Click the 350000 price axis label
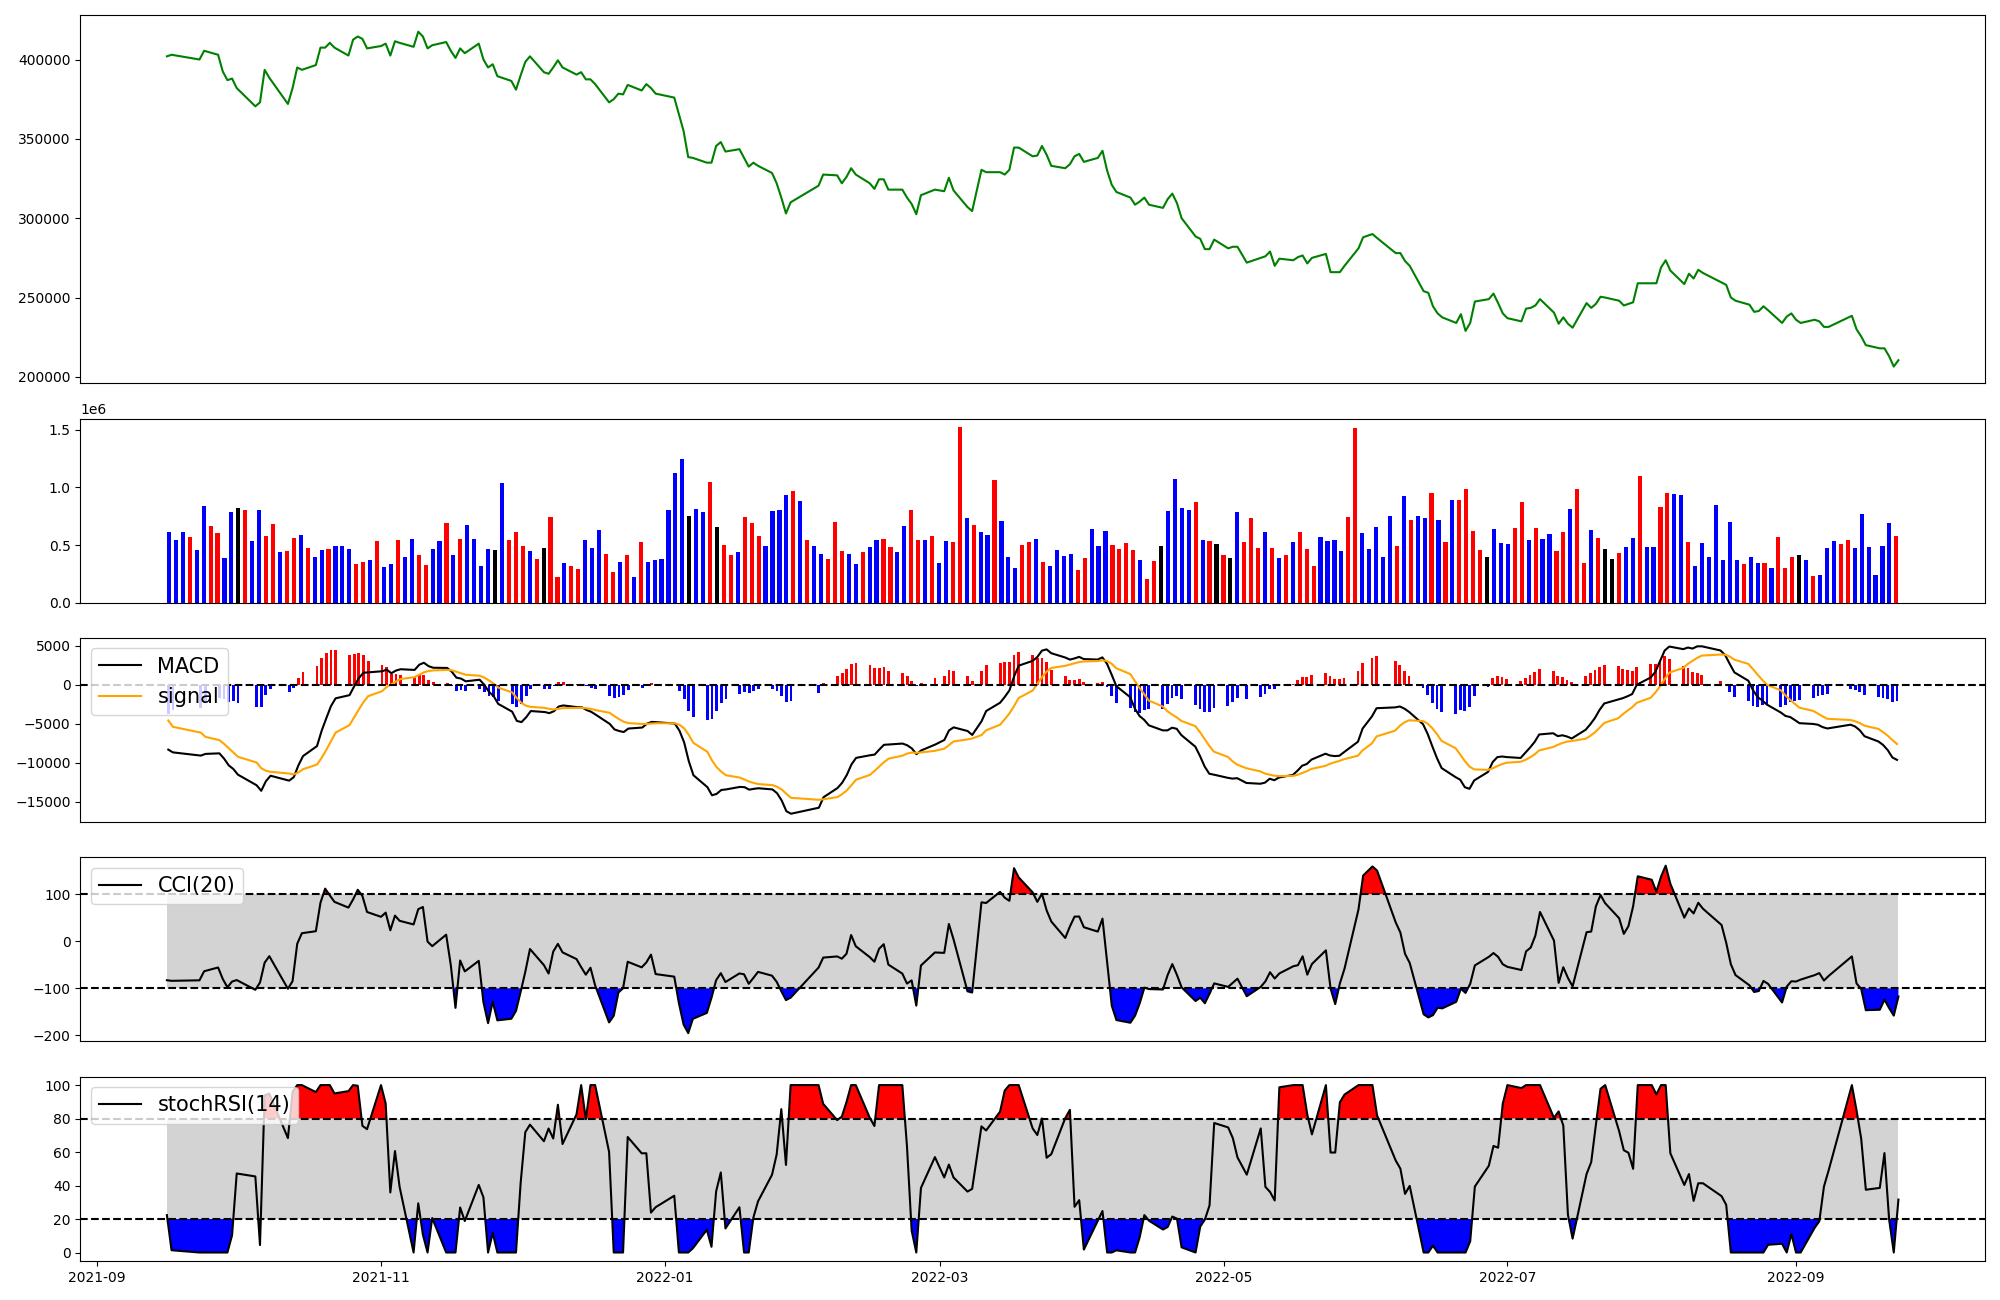The height and width of the screenshot is (1300, 2000). click(45, 139)
